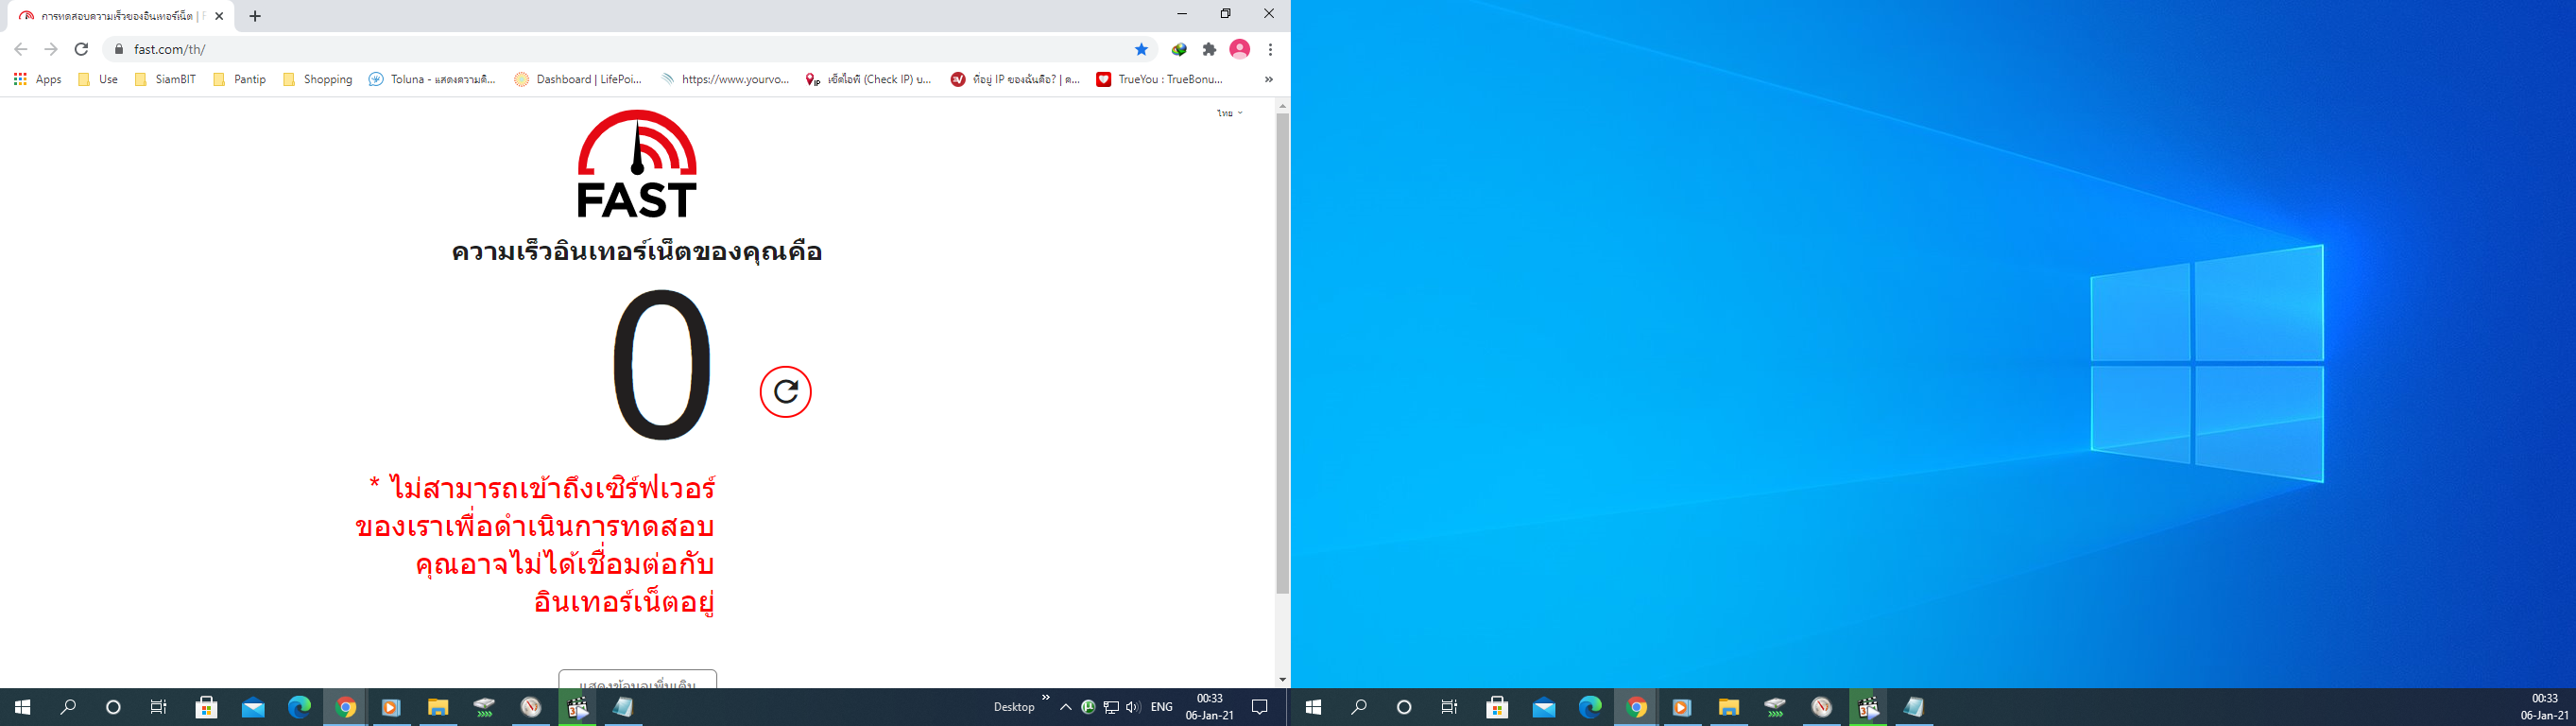Viewport: 2576px width, 726px height.
Task: Toggle the blue bookmark star
Action: [1141, 49]
